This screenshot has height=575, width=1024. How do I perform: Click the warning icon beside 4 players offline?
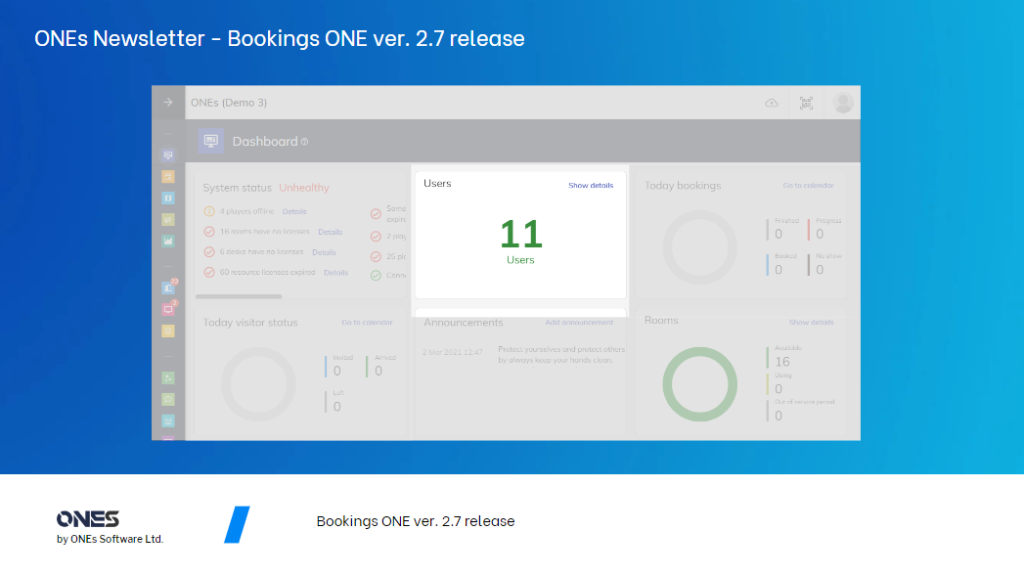pos(209,211)
